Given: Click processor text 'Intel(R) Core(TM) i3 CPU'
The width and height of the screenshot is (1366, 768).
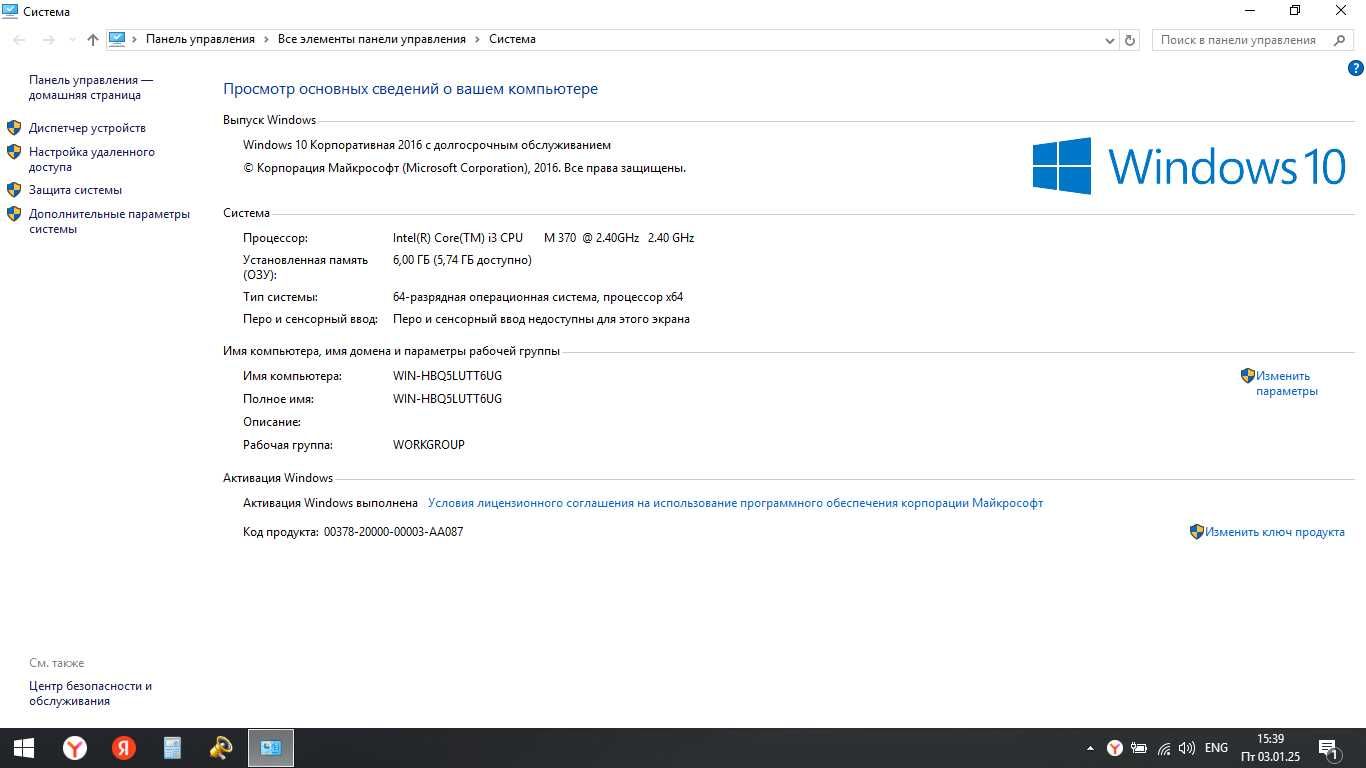Looking at the screenshot, I should 458,238.
